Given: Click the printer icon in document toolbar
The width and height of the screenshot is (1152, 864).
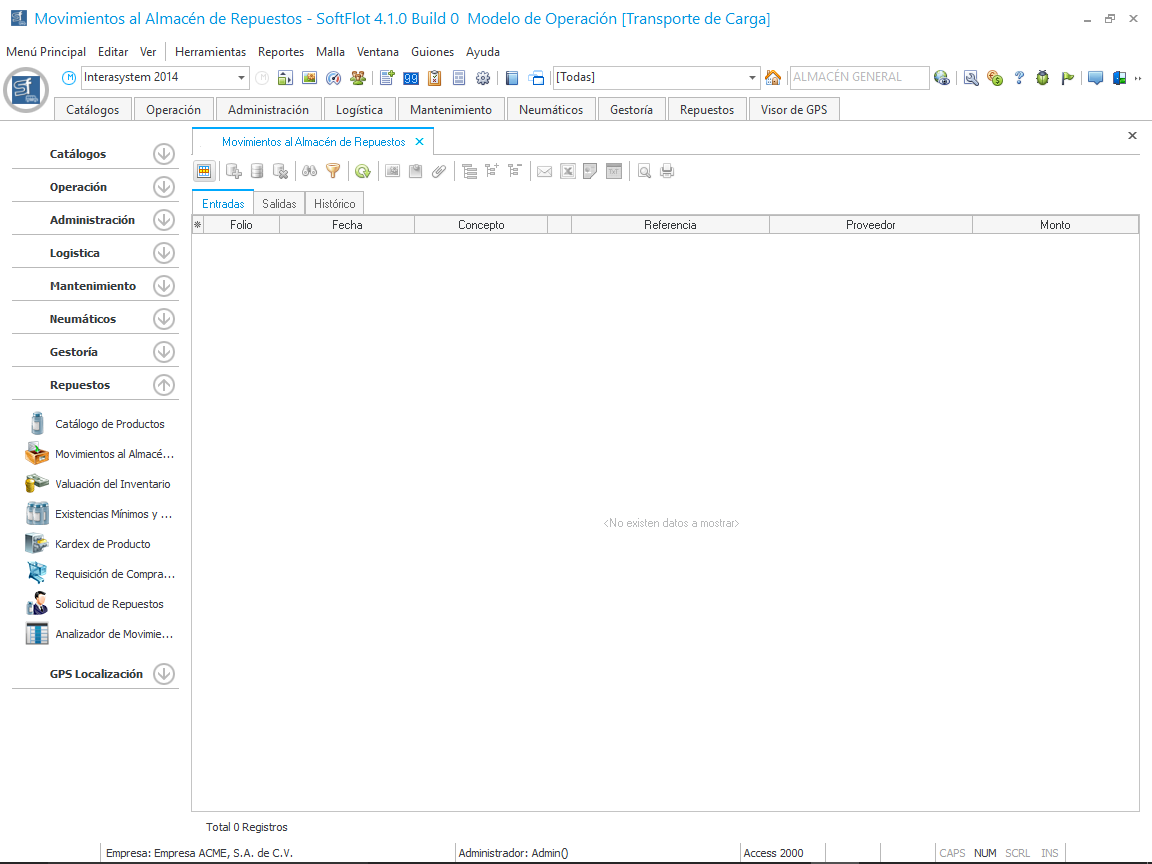Looking at the screenshot, I should click(x=667, y=171).
